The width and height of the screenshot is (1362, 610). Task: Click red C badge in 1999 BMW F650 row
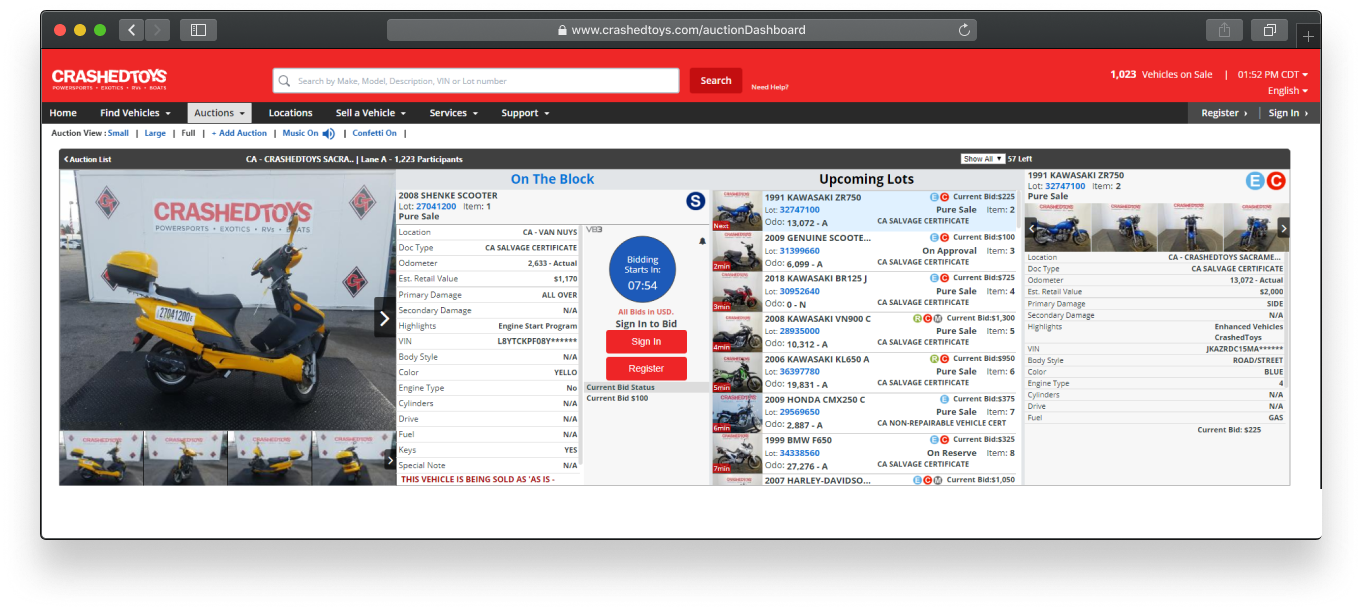(x=945, y=439)
